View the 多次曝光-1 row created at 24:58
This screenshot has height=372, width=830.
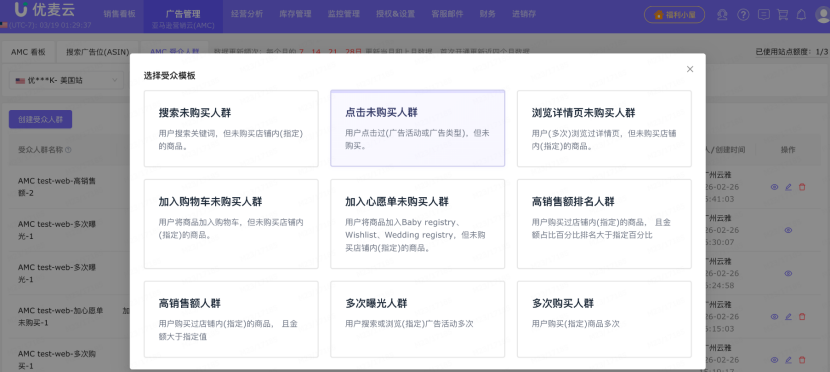coord(788,274)
